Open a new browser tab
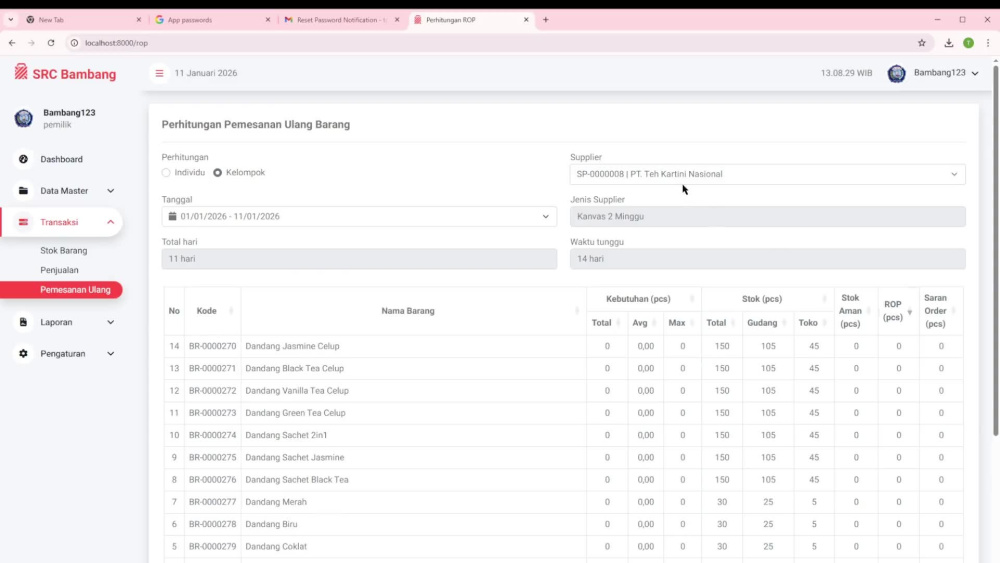1000x563 pixels. (546, 20)
